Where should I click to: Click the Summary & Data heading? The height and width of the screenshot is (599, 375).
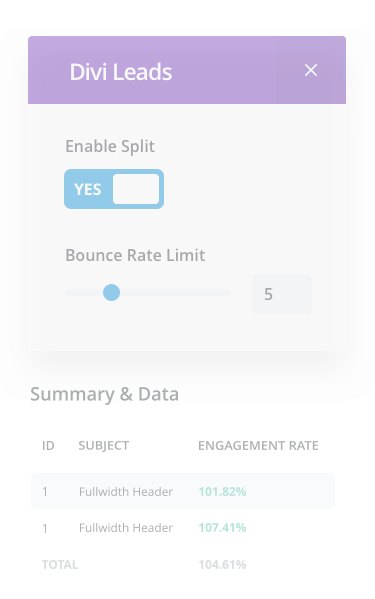click(x=105, y=394)
